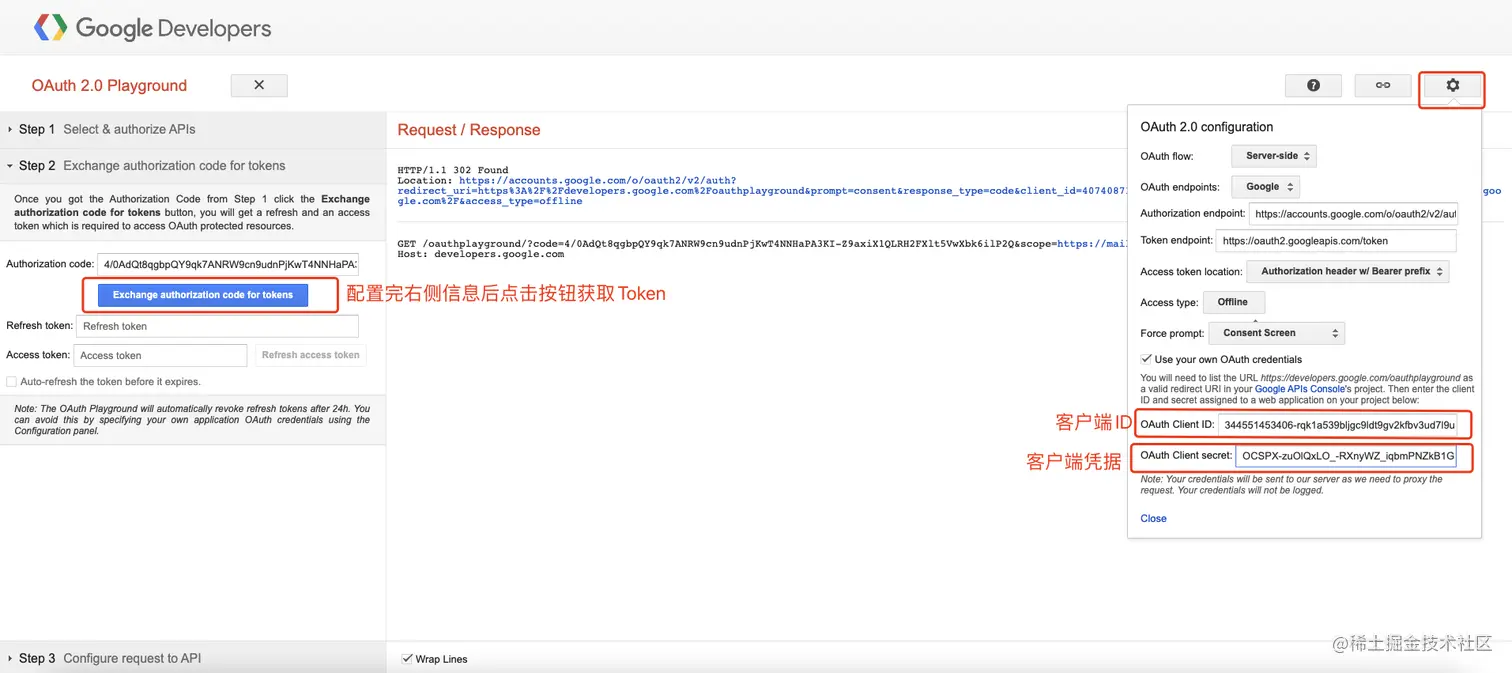Click the HTTP/1.1 302 Found text
The width and height of the screenshot is (1512, 673).
point(453,171)
